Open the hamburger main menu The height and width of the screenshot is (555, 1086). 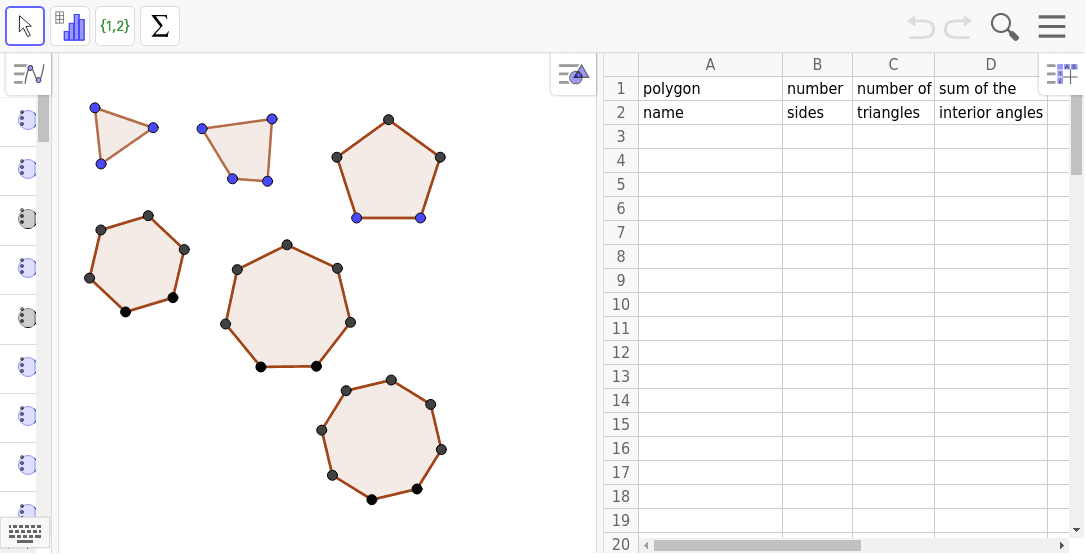(x=1051, y=27)
